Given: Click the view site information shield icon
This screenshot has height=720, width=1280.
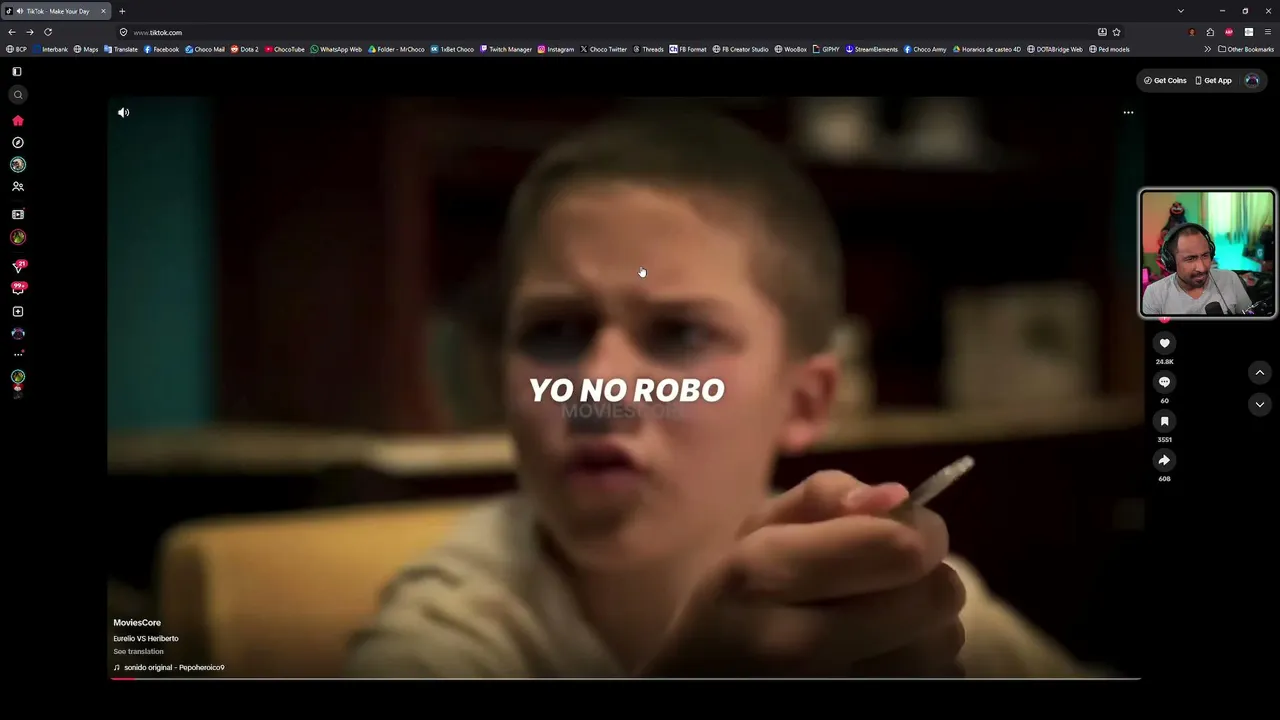Looking at the screenshot, I should (124, 32).
